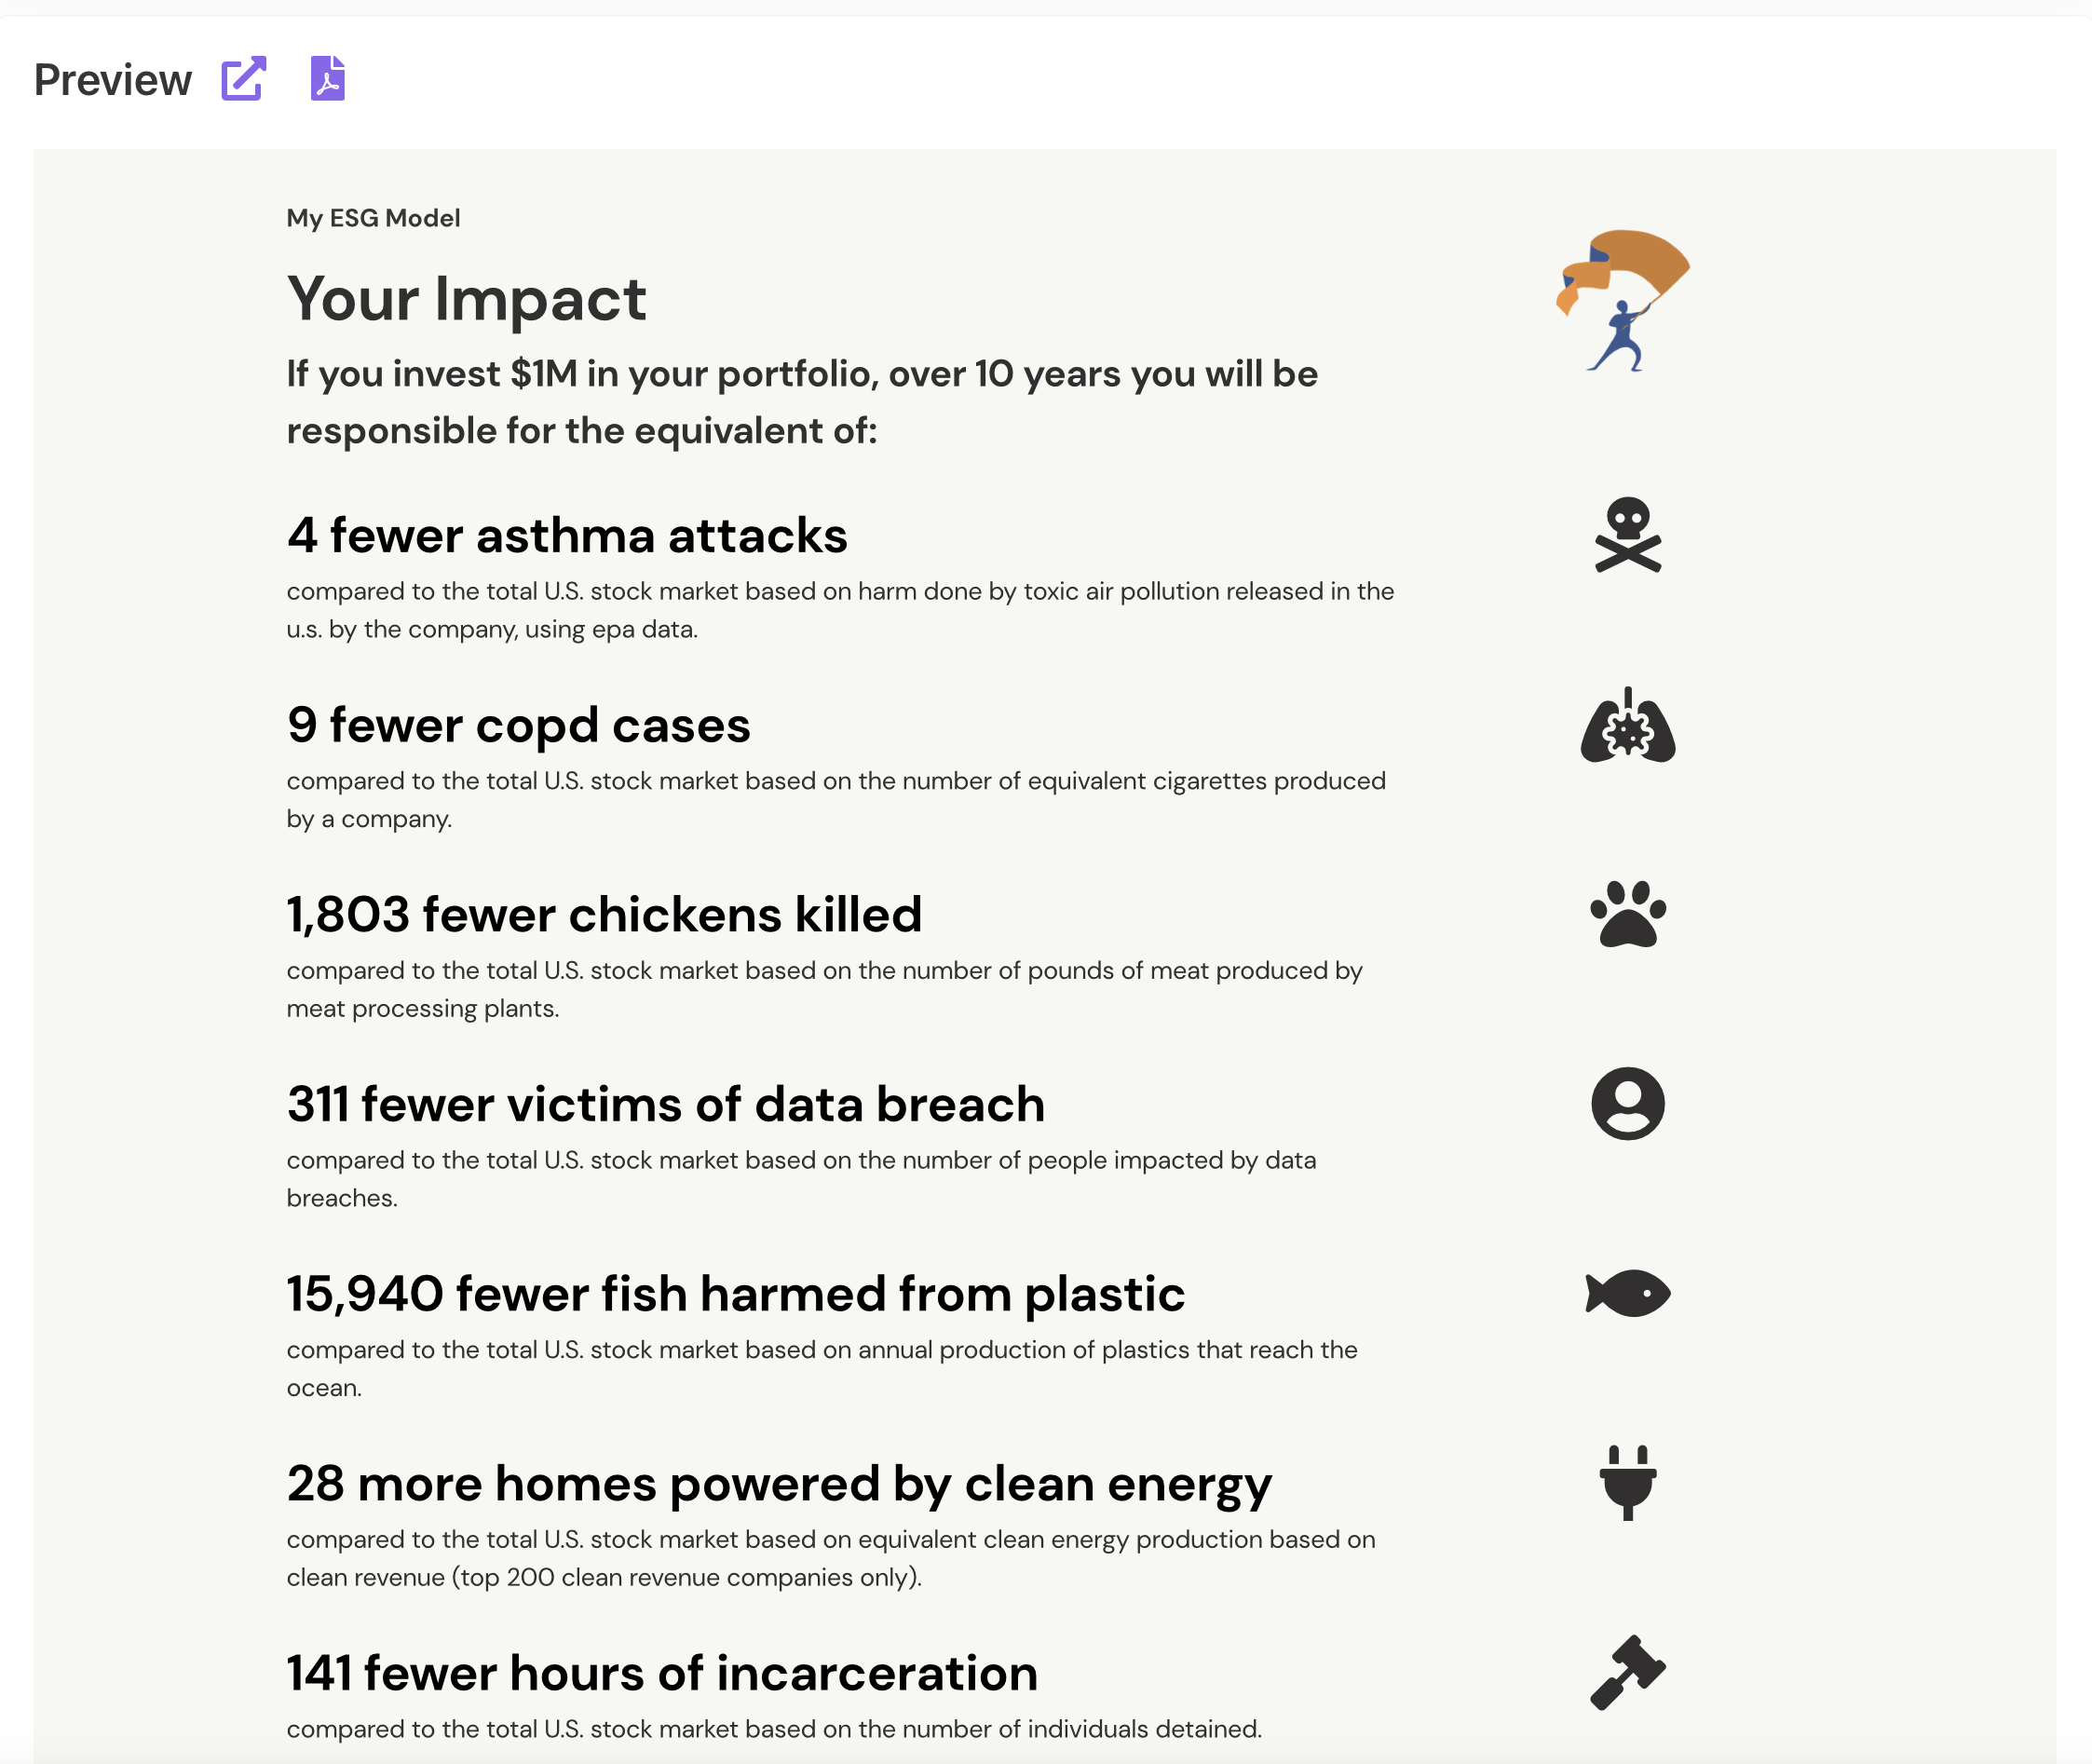
Task: Select the 9 fewer copd cases heading
Action: click(x=518, y=725)
